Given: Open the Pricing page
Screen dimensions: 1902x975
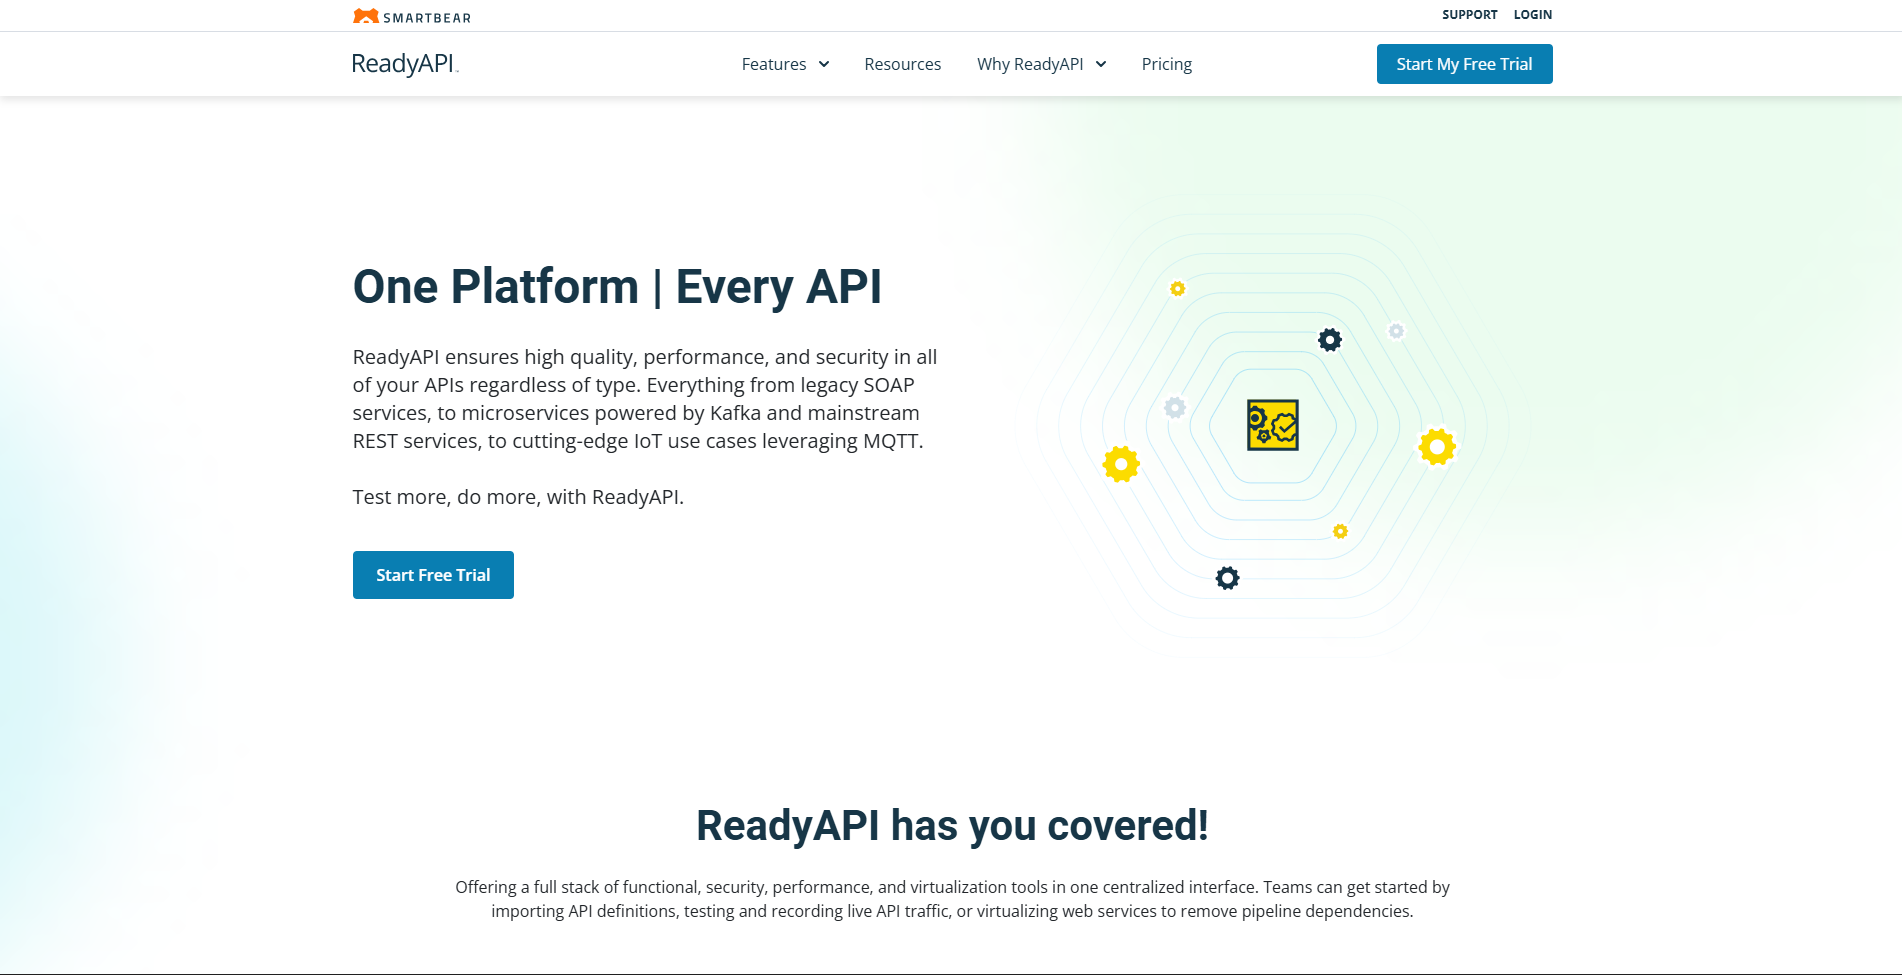Looking at the screenshot, I should coord(1167,64).
